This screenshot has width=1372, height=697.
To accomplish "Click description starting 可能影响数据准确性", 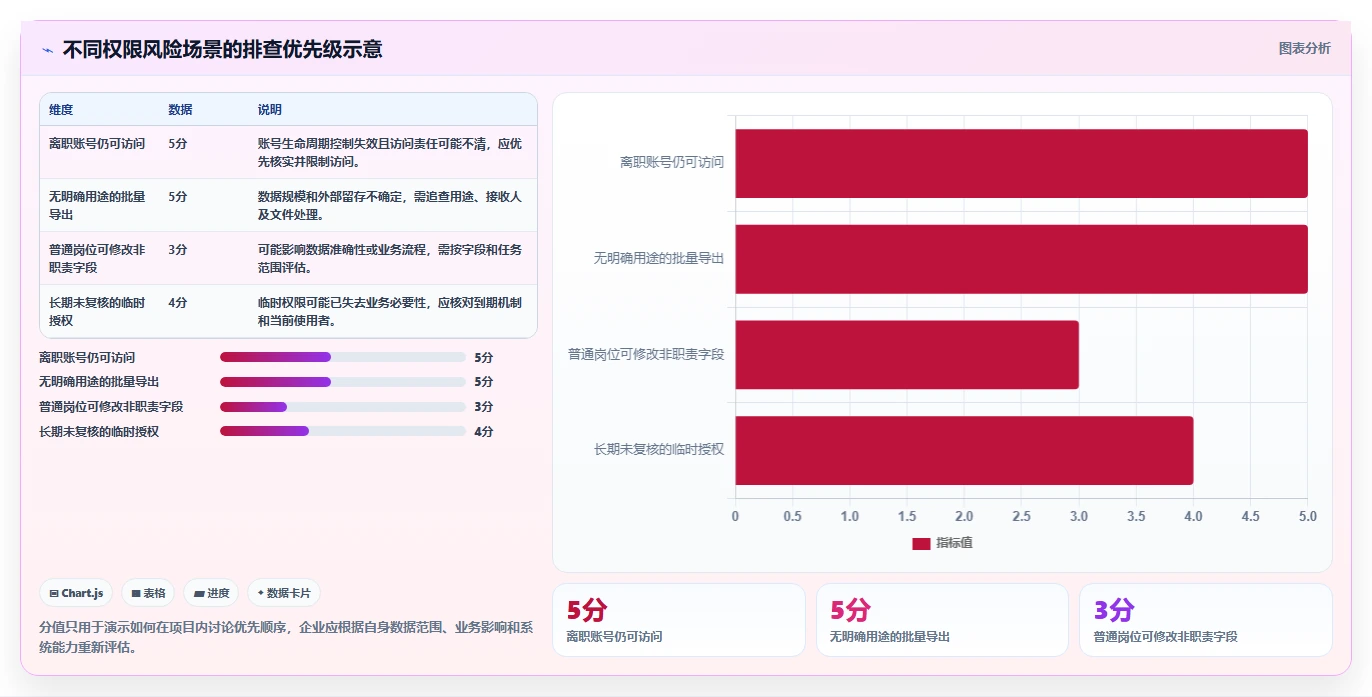I will tap(390, 259).
